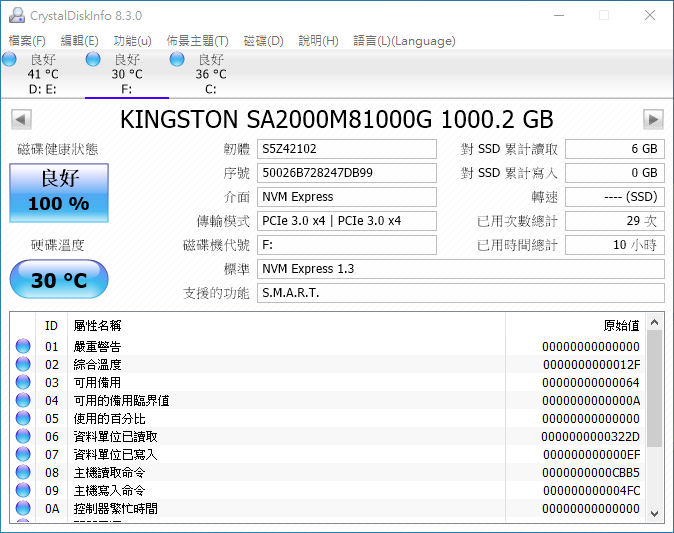Click status orb of attribute 01 嚴重警告
The height and width of the screenshot is (533, 674).
pos(23,346)
